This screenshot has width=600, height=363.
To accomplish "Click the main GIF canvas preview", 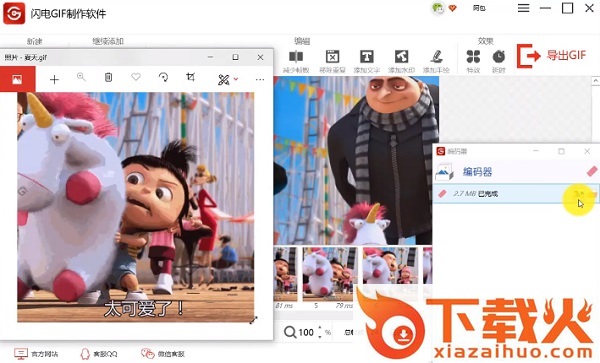I will 356,161.
